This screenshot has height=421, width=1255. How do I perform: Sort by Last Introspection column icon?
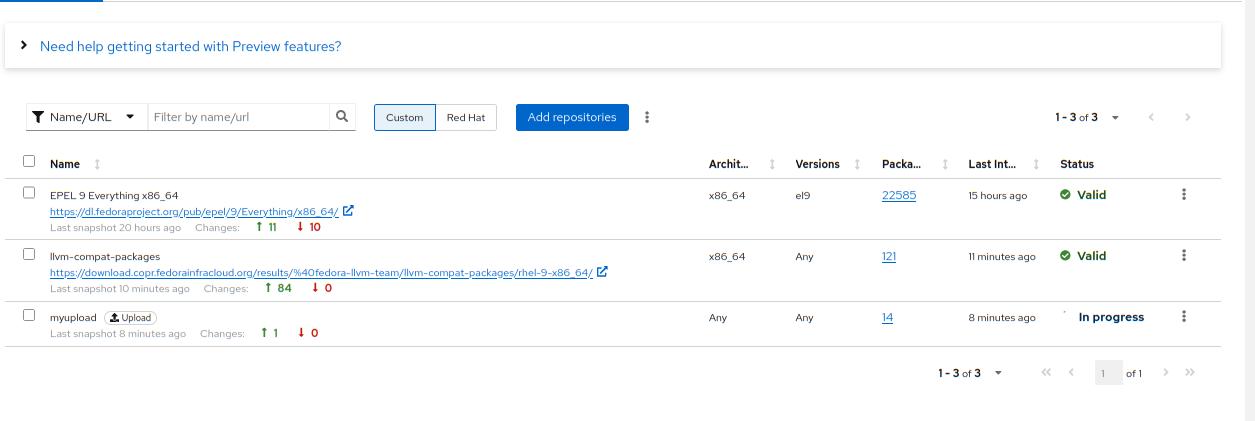coord(1036,165)
